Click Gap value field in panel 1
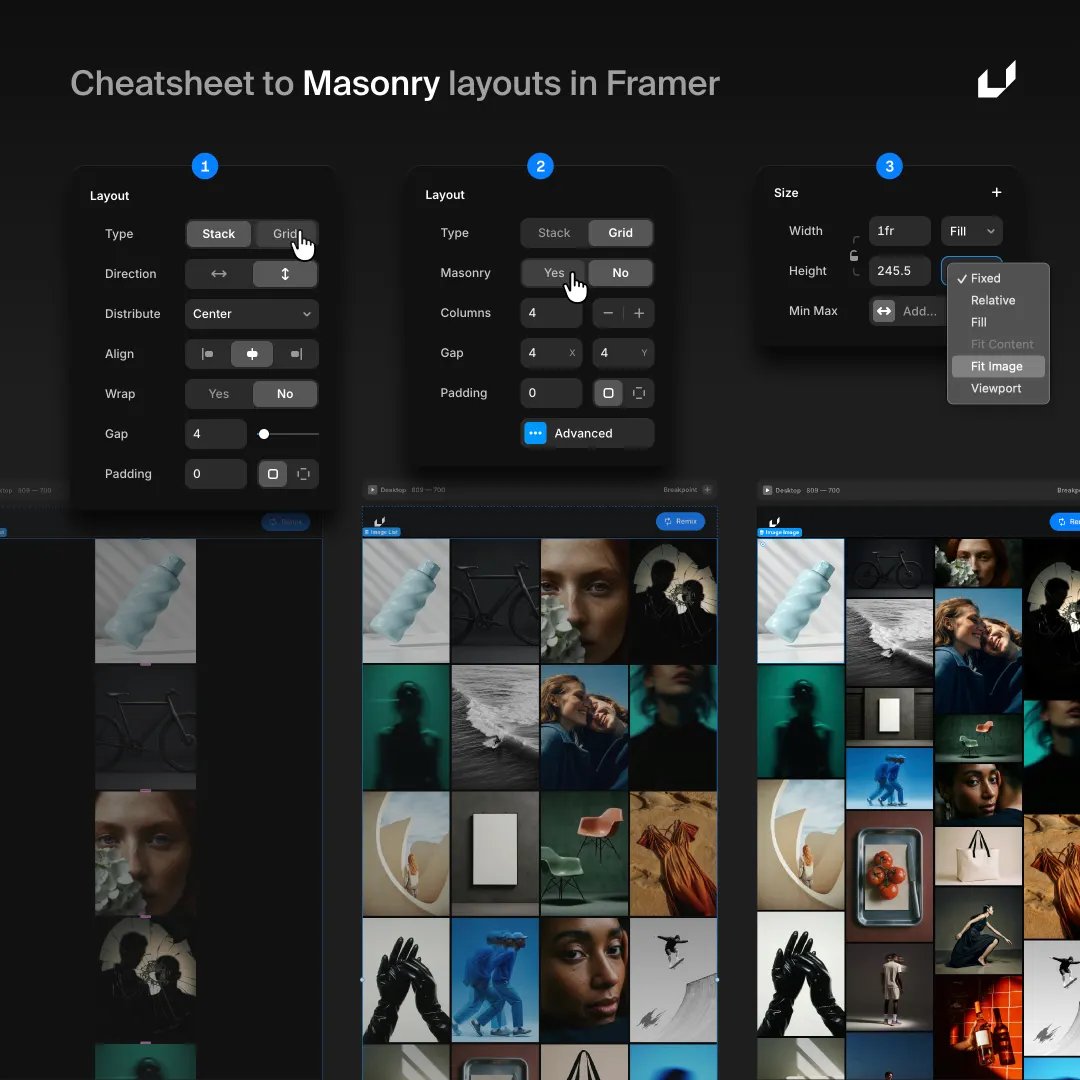The image size is (1080, 1080). point(216,434)
